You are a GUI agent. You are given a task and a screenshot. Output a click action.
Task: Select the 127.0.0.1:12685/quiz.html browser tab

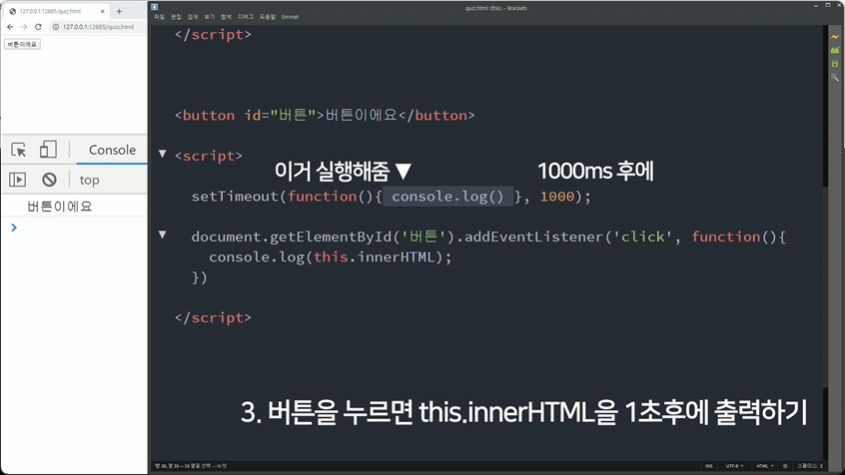tap(56, 11)
